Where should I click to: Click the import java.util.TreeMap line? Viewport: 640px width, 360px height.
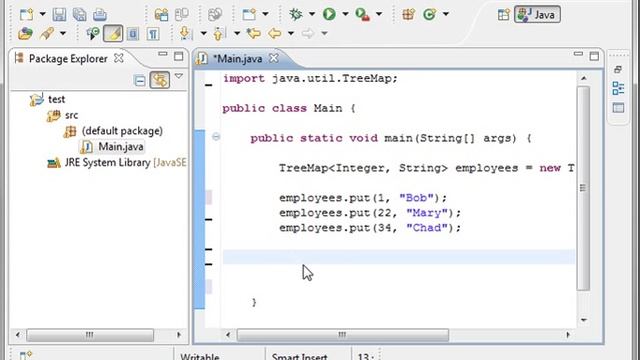310,78
